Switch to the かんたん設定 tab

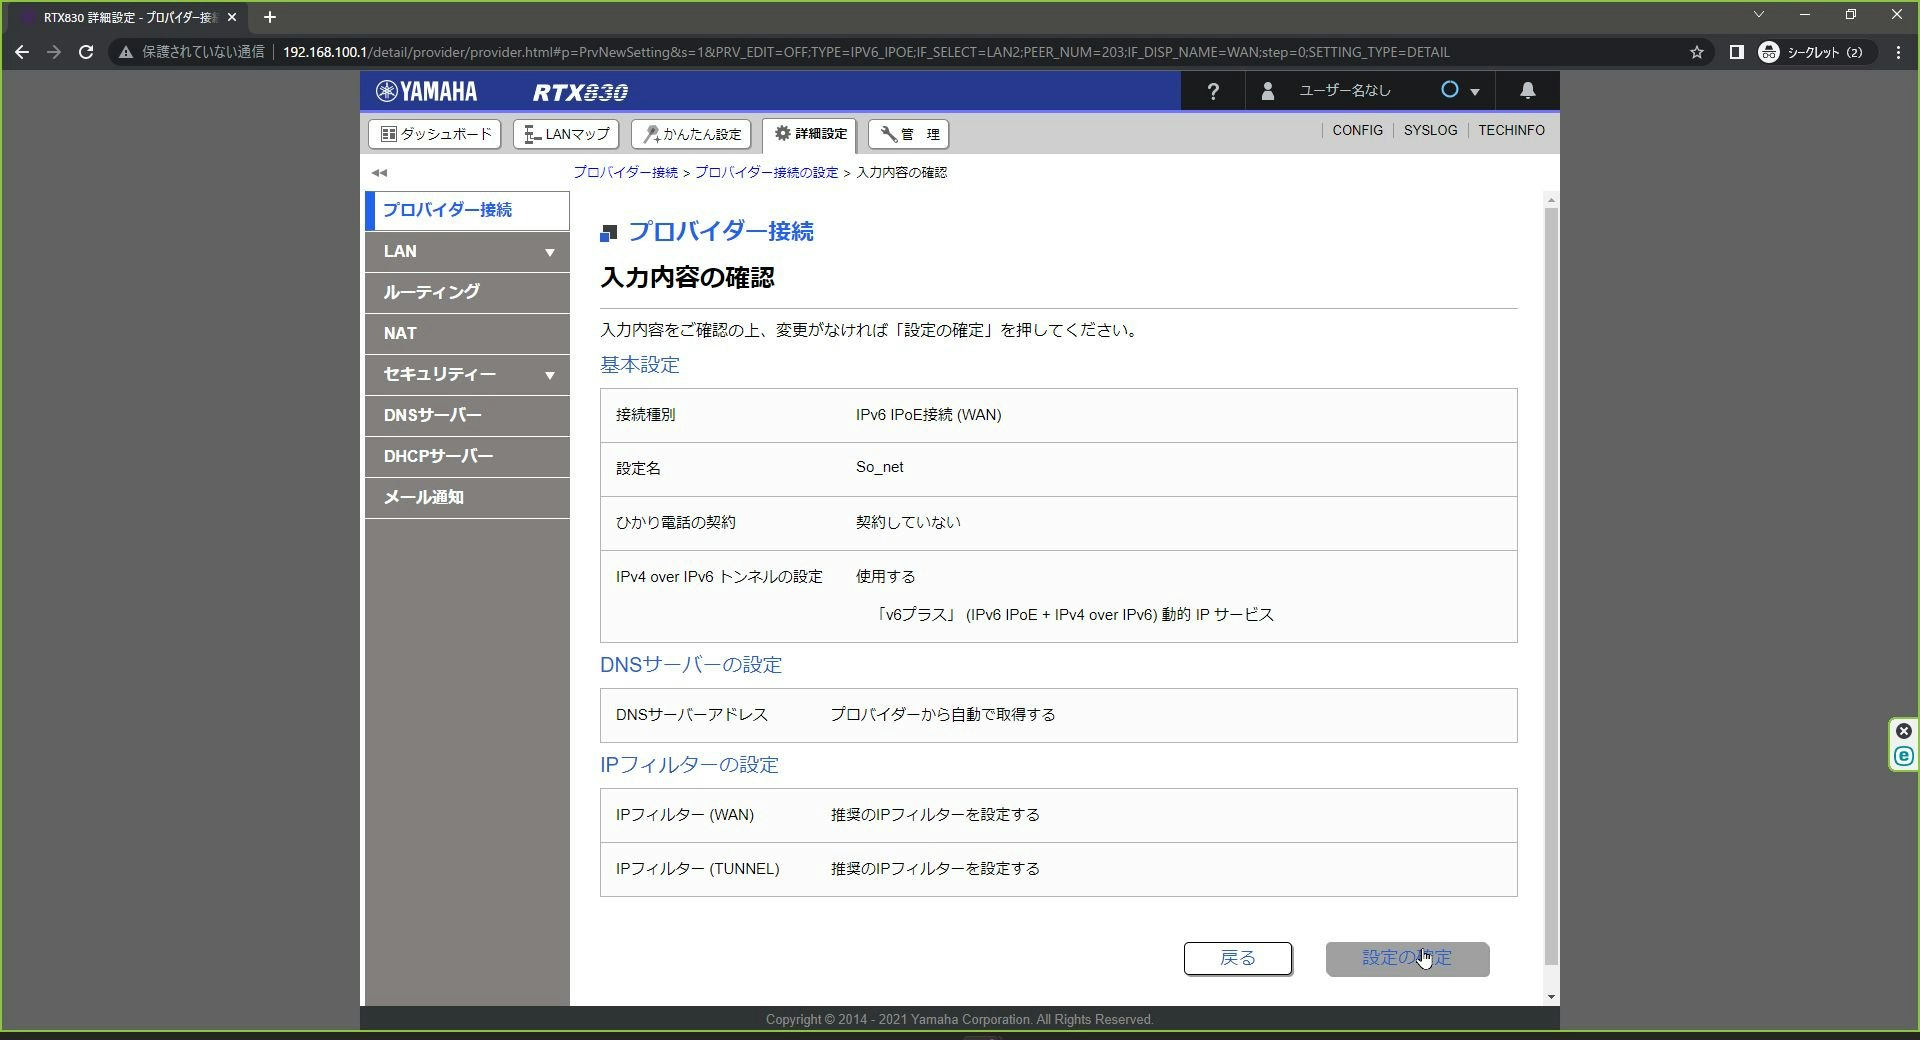pos(690,134)
